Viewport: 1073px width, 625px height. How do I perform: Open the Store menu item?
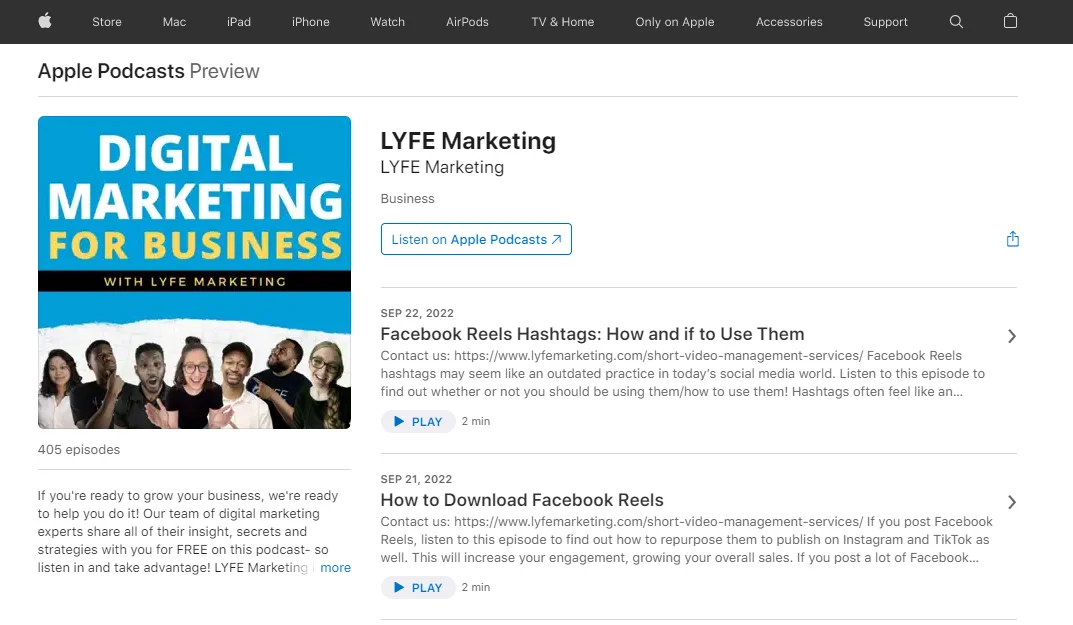(106, 21)
